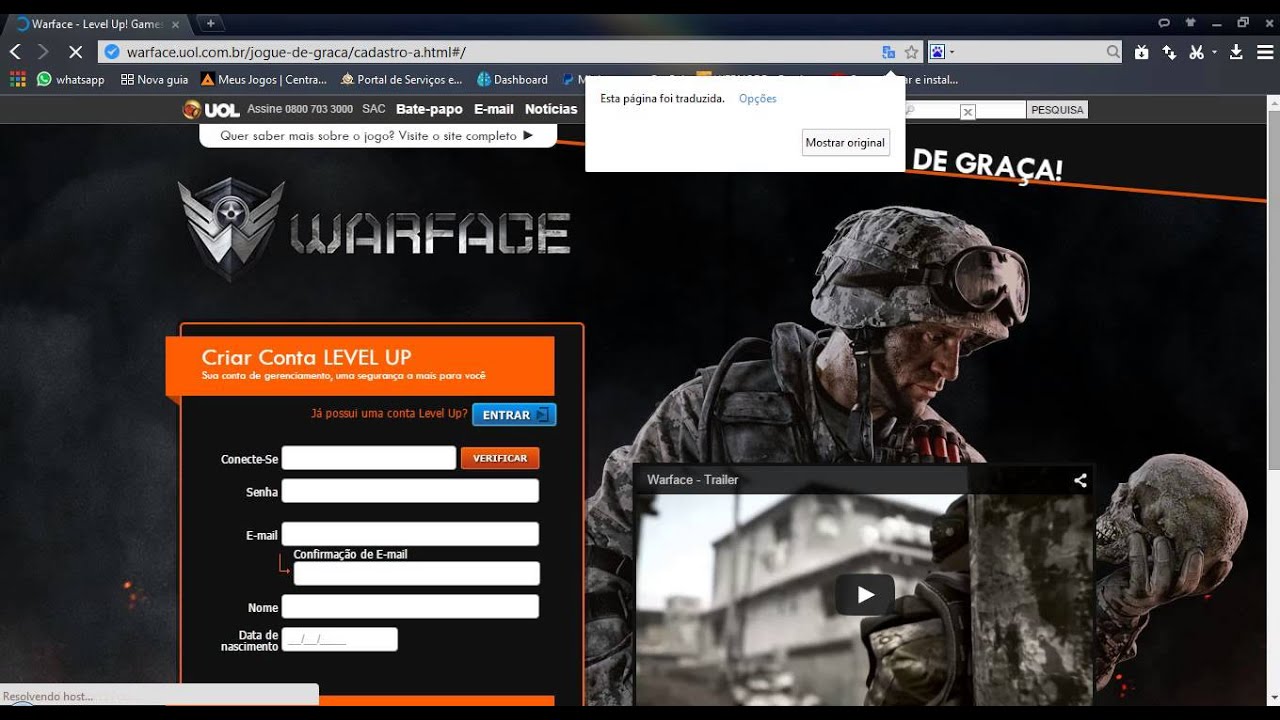Click the video download toolbar icon
Screen dimensions: 1280x720
(x=1142, y=52)
